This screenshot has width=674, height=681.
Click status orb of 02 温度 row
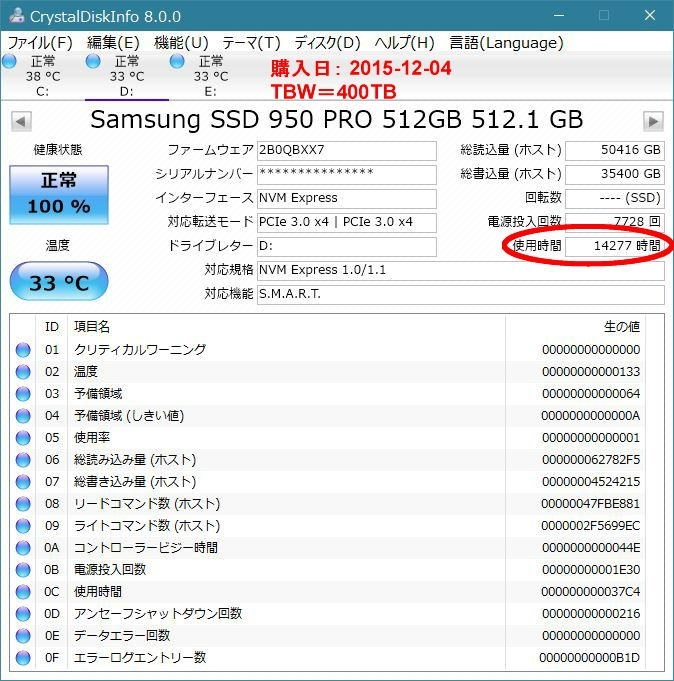click(23, 372)
